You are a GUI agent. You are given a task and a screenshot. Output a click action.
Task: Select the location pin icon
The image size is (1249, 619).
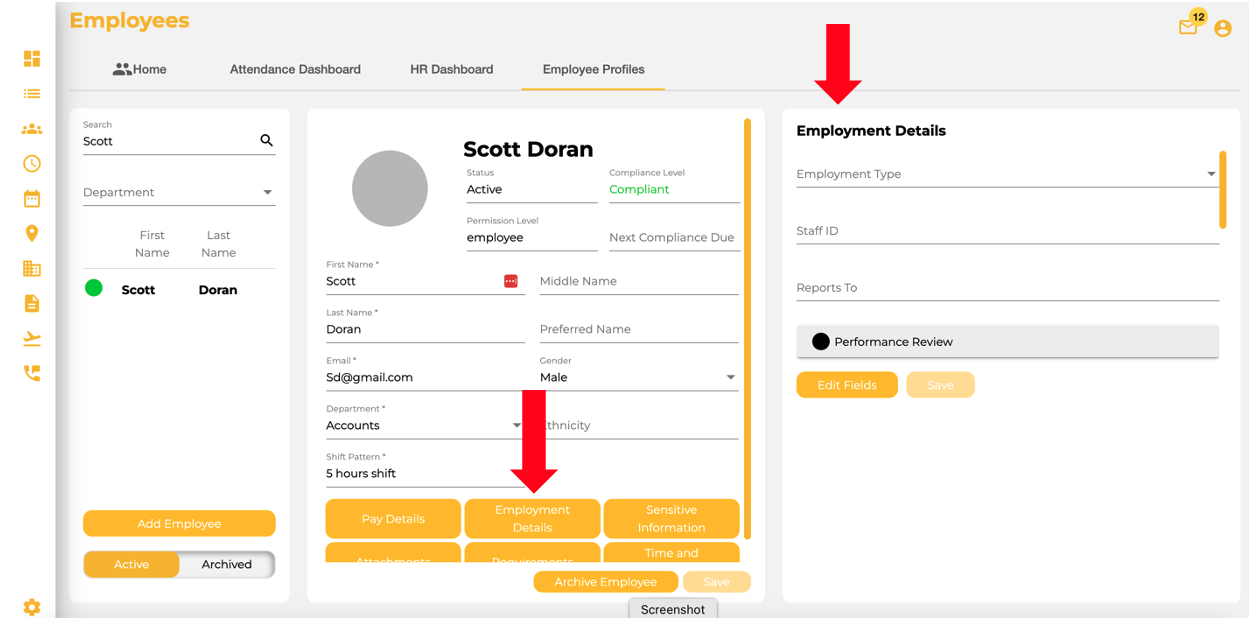31,233
